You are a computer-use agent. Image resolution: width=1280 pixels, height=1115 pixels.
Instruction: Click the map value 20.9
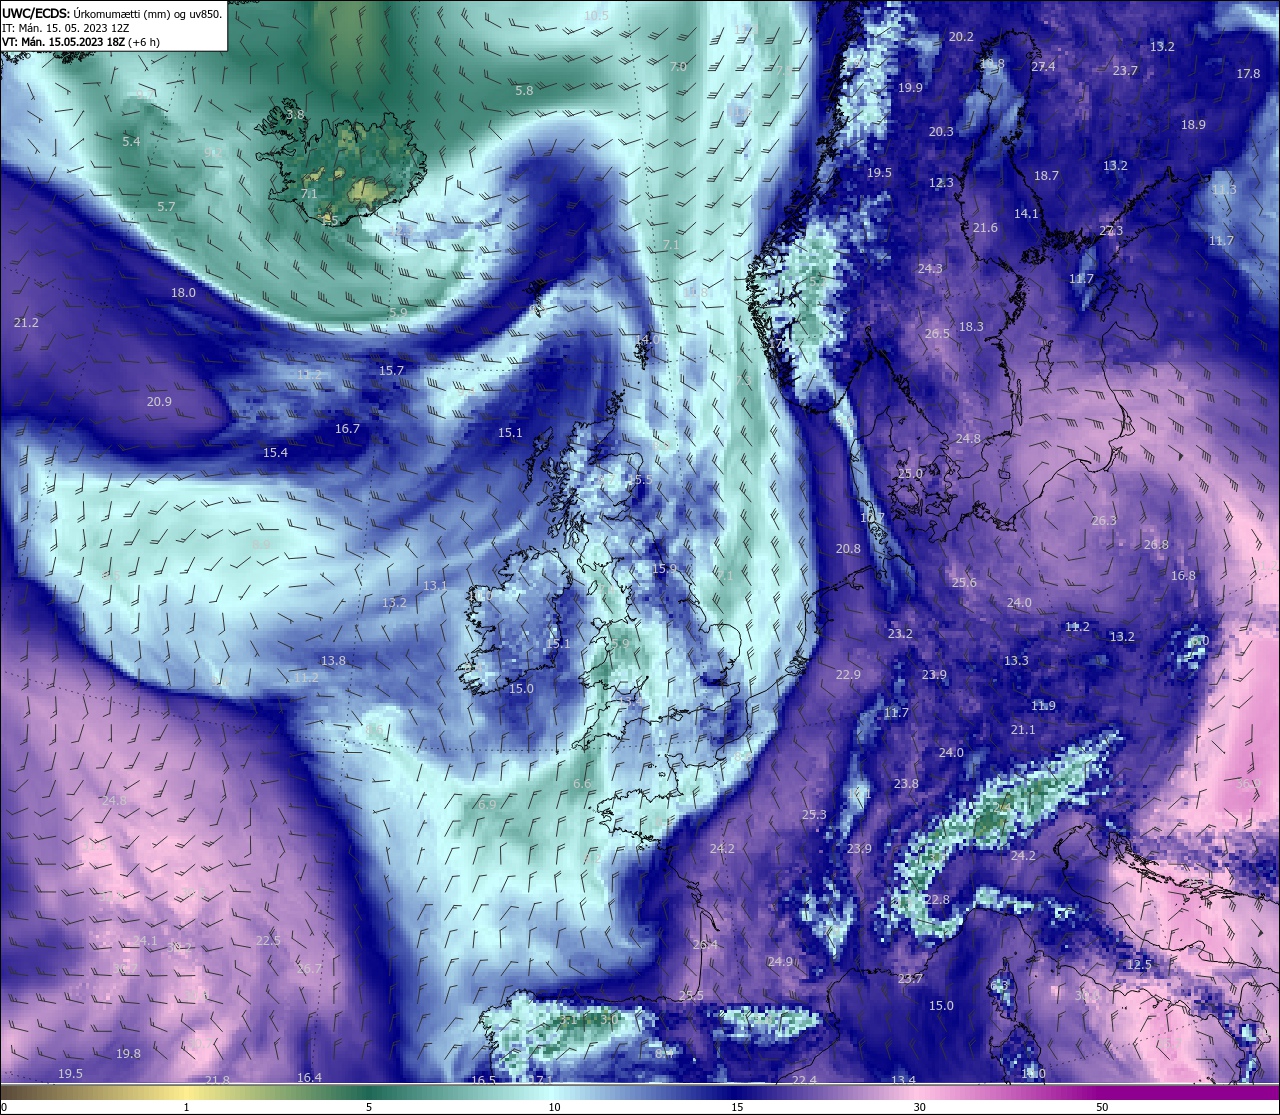[x=159, y=401]
